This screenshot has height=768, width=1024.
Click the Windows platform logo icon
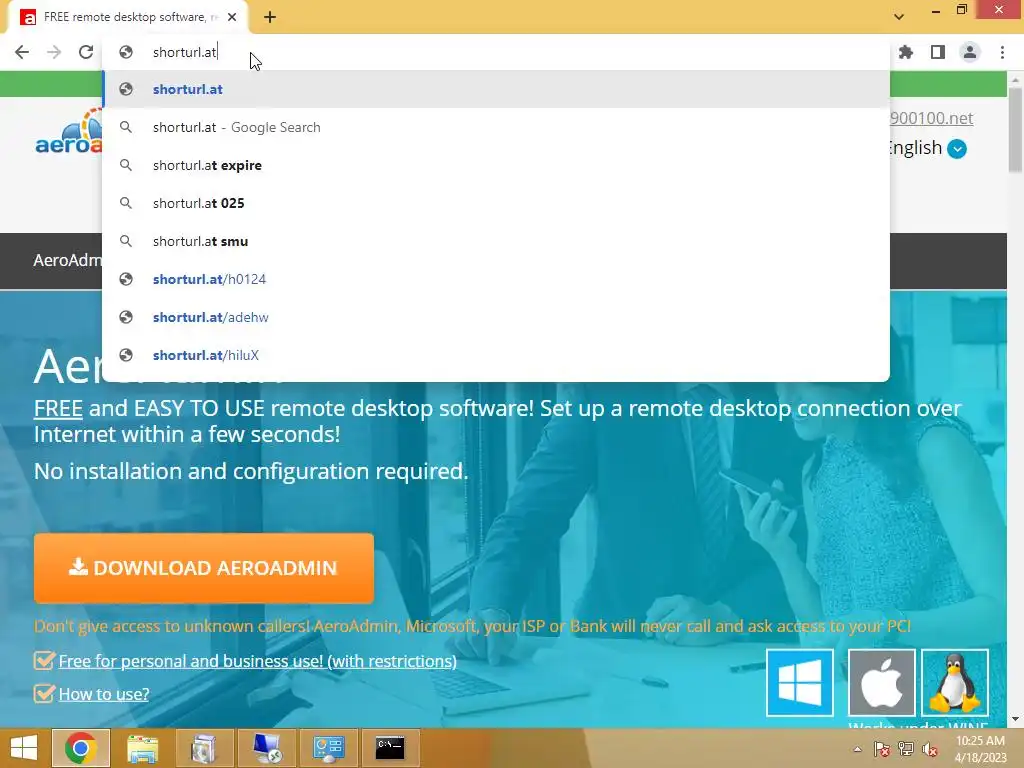[x=800, y=682]
